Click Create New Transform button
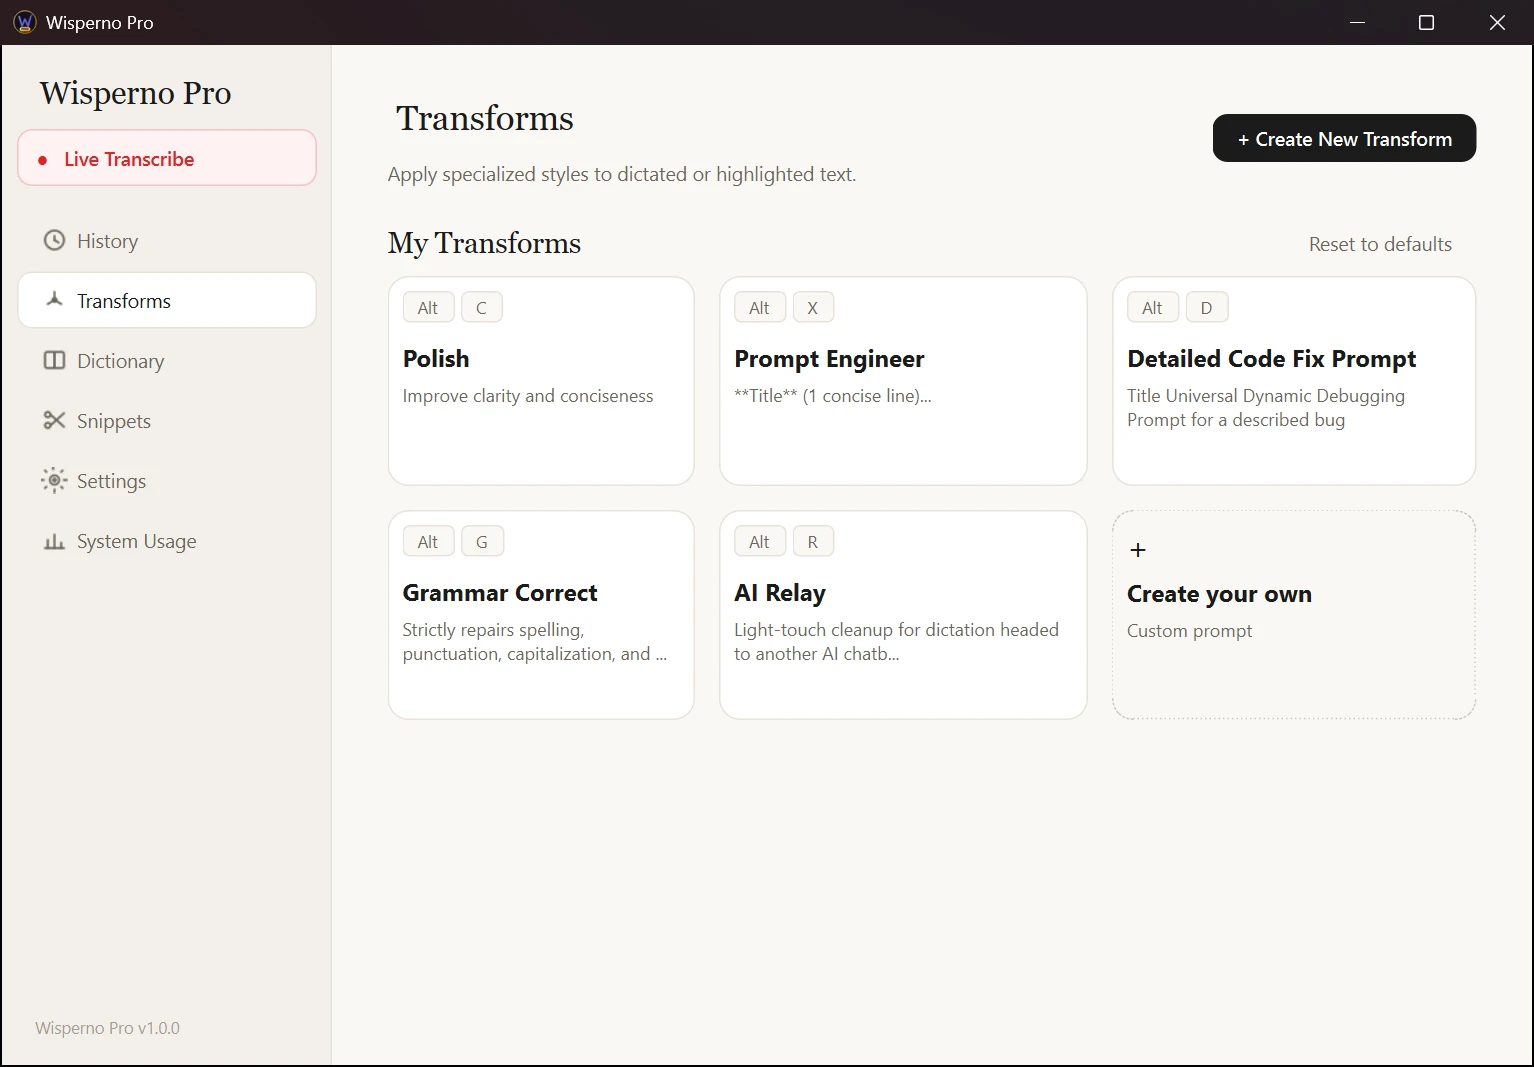Viewport: 1534px width, 1067px height. click(1344, 138)
